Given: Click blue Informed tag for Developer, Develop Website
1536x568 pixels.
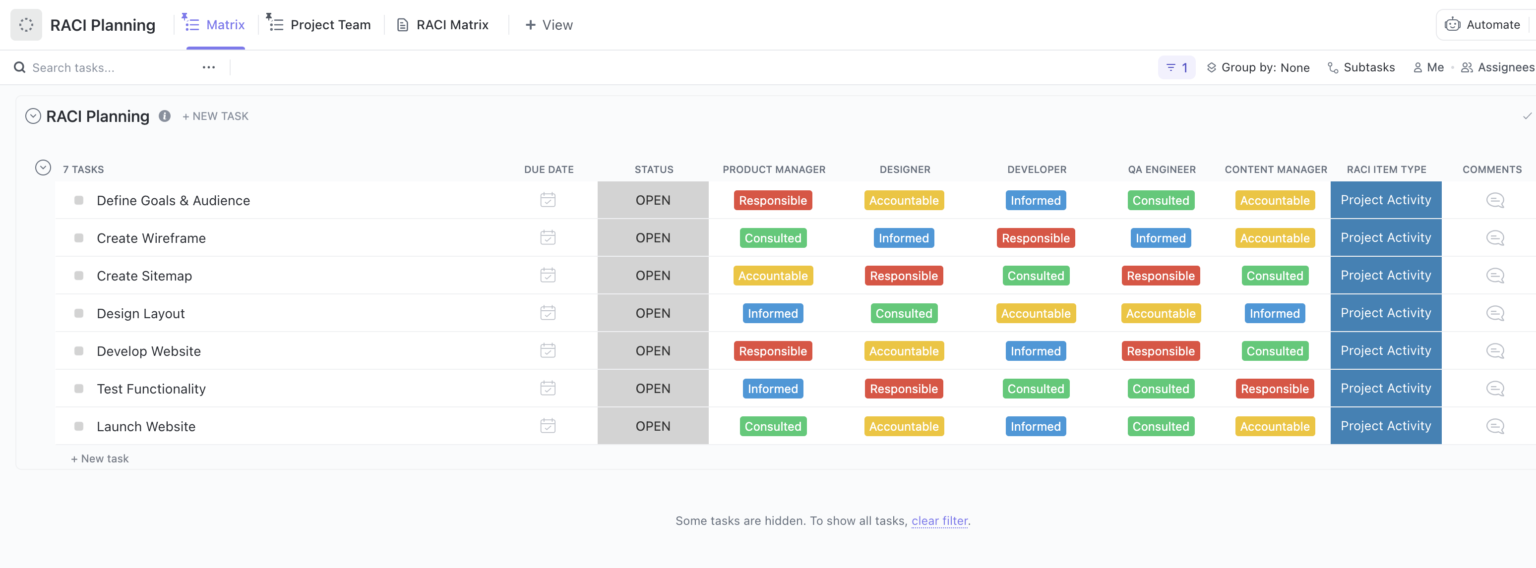Looking at the screenshot, I should pos(1036,351).
